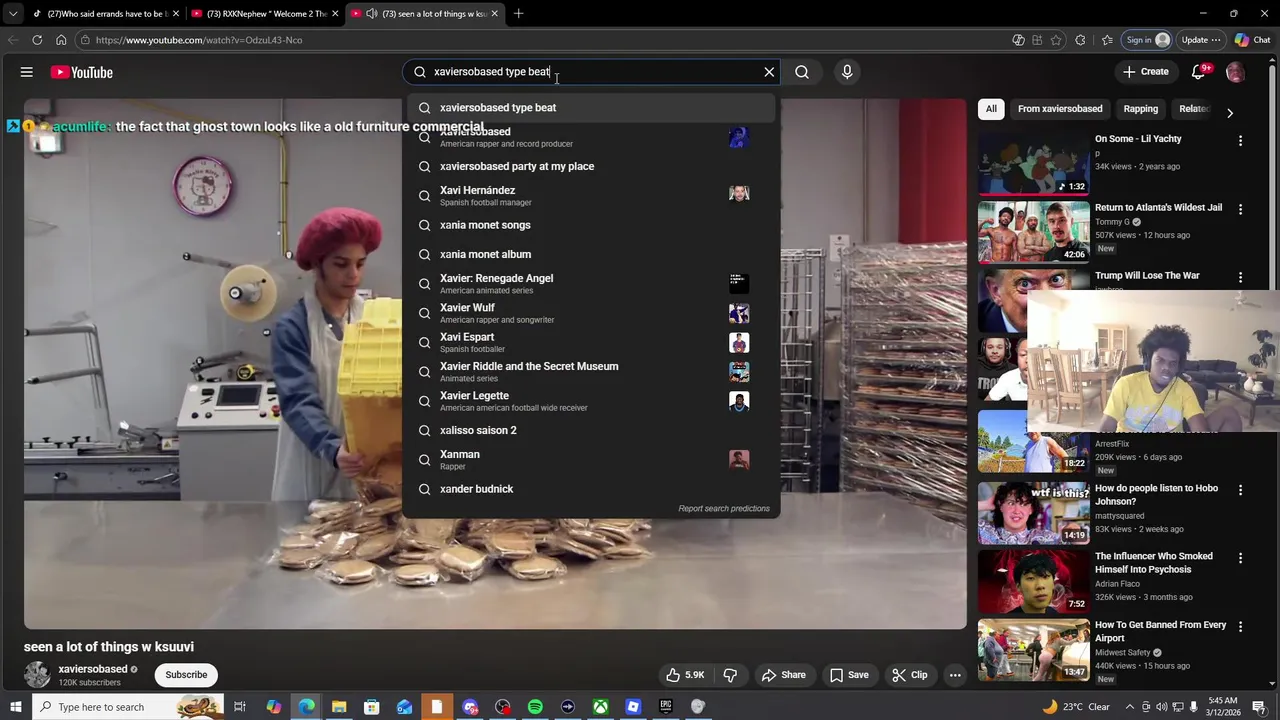
Task: Choose the 'Xavier Wulf' suggestion
Action: (x=591, y=313)
